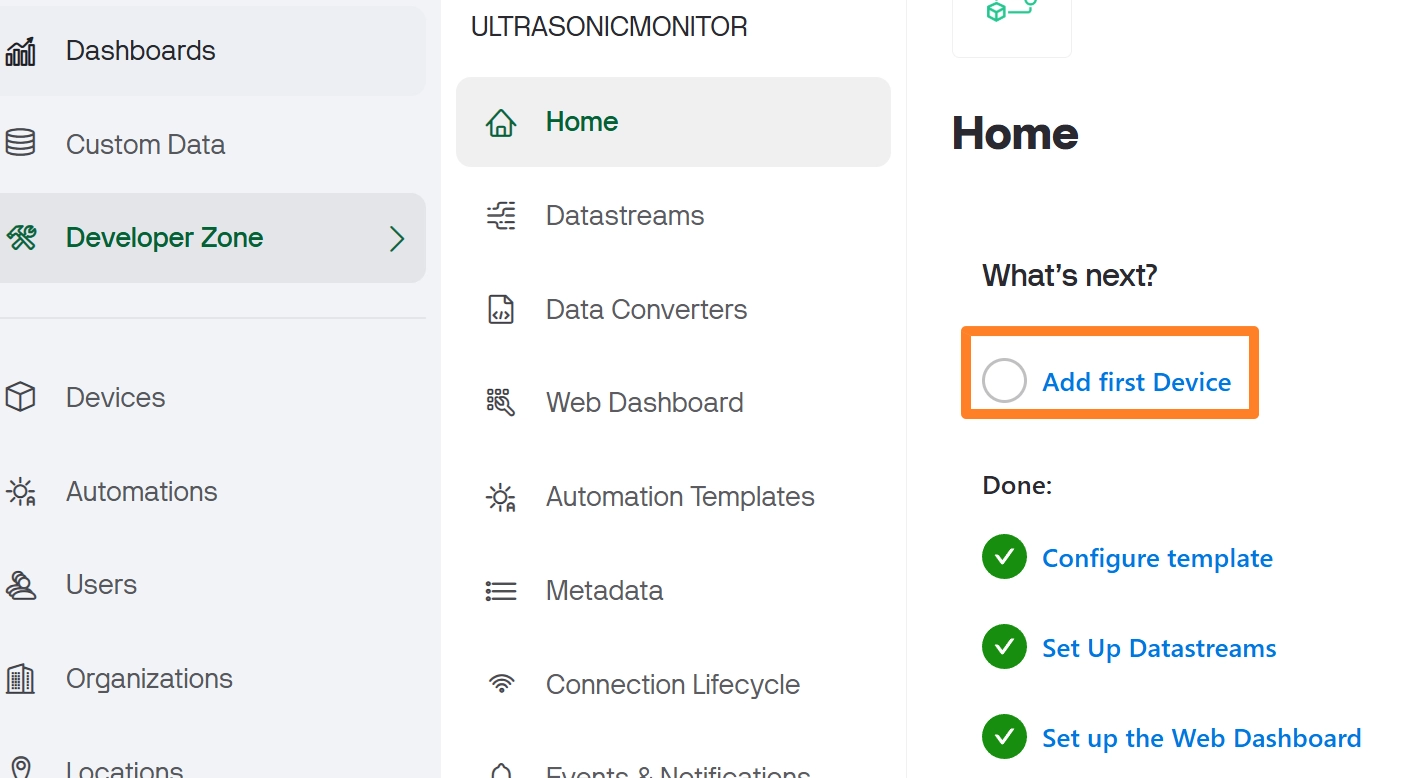Viewport: 1411px width, 778px height.
Task: Click the Dashboards chart icon
Action: 21,51
